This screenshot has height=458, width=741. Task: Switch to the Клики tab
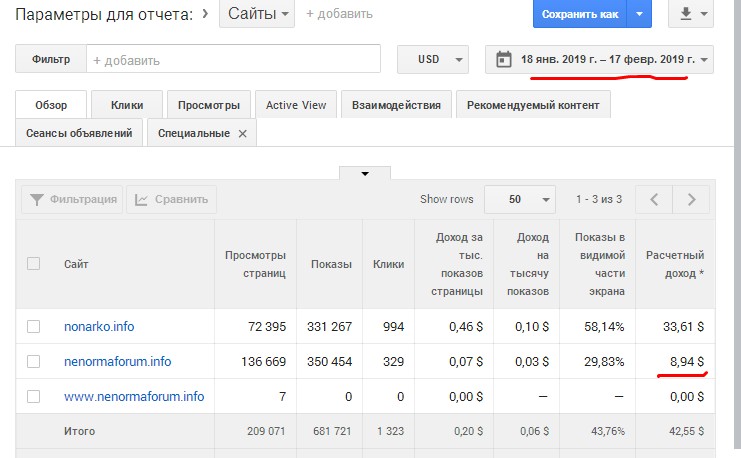127,104
